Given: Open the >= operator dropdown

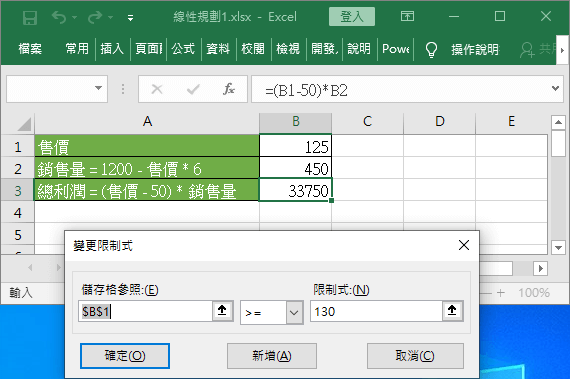Looking at the screenshot, I should [294, 313].
